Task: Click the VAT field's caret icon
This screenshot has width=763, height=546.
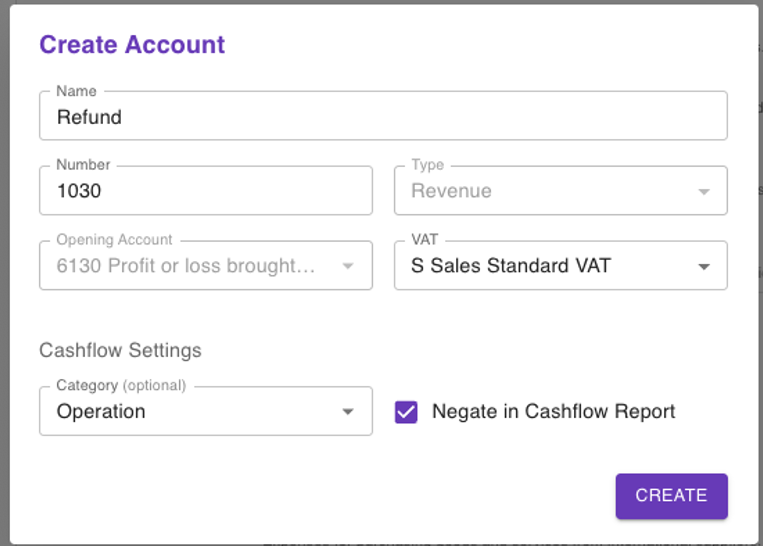Action: 704,267
